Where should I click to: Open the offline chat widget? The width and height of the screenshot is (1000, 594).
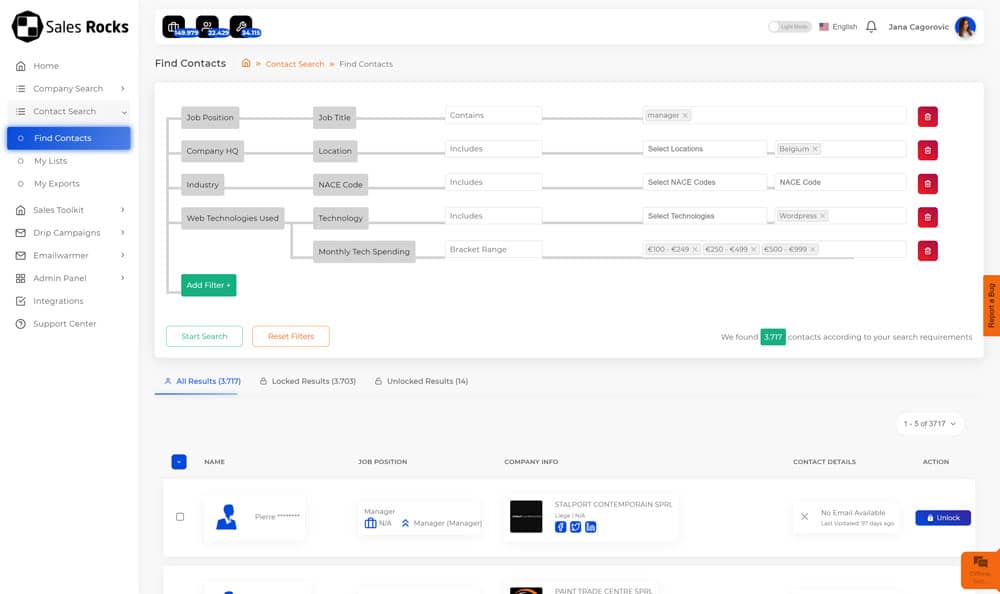980,568
